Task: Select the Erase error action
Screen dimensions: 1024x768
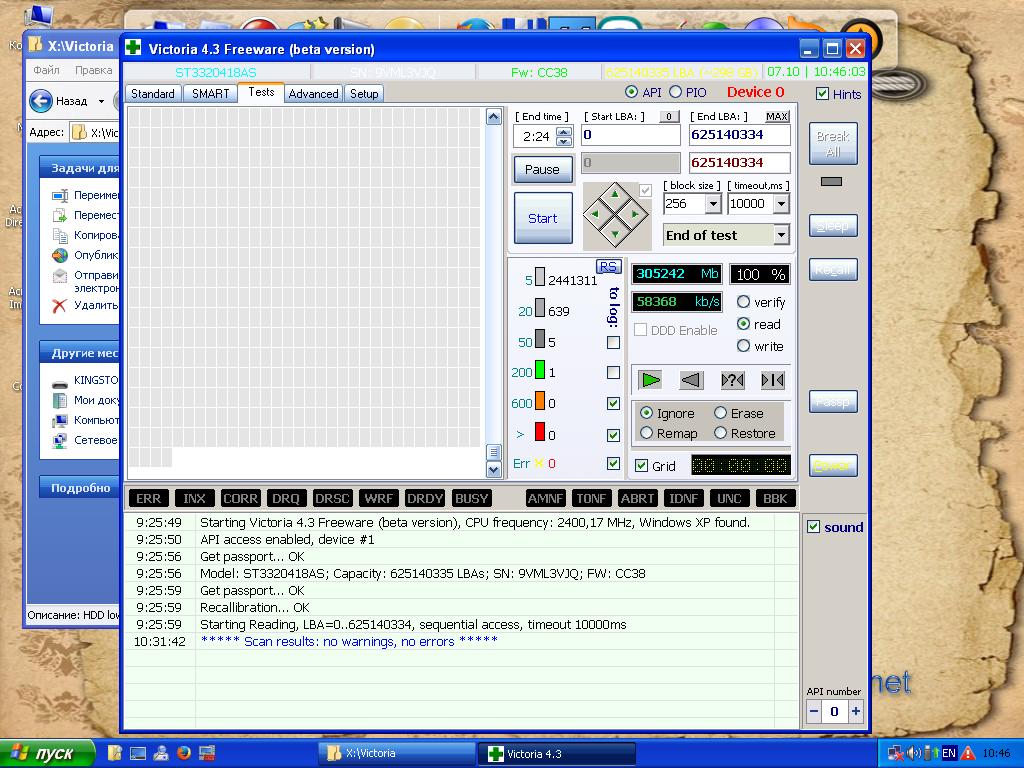Action: tap(720, 413)
